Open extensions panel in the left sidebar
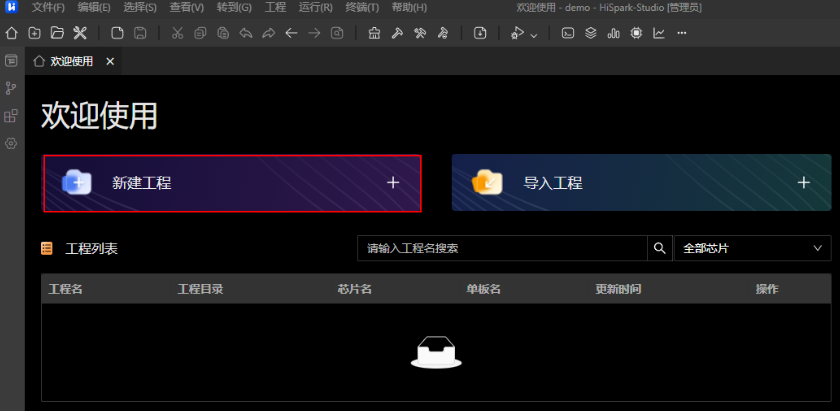 (11, 116)
